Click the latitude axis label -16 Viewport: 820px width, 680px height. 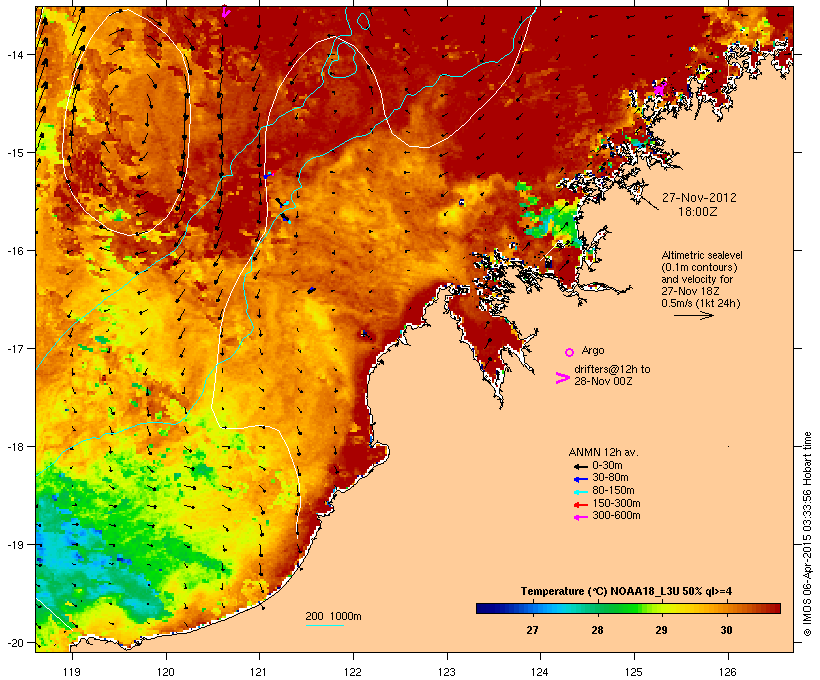[15, 251]
